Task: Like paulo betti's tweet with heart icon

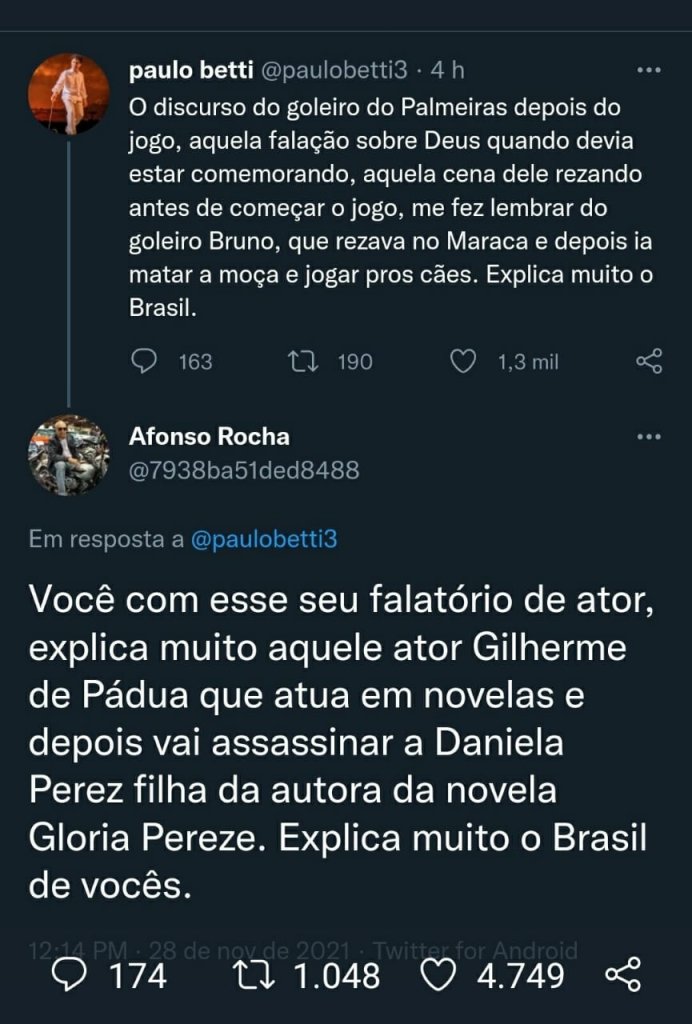Action: [x=463, y=362]
